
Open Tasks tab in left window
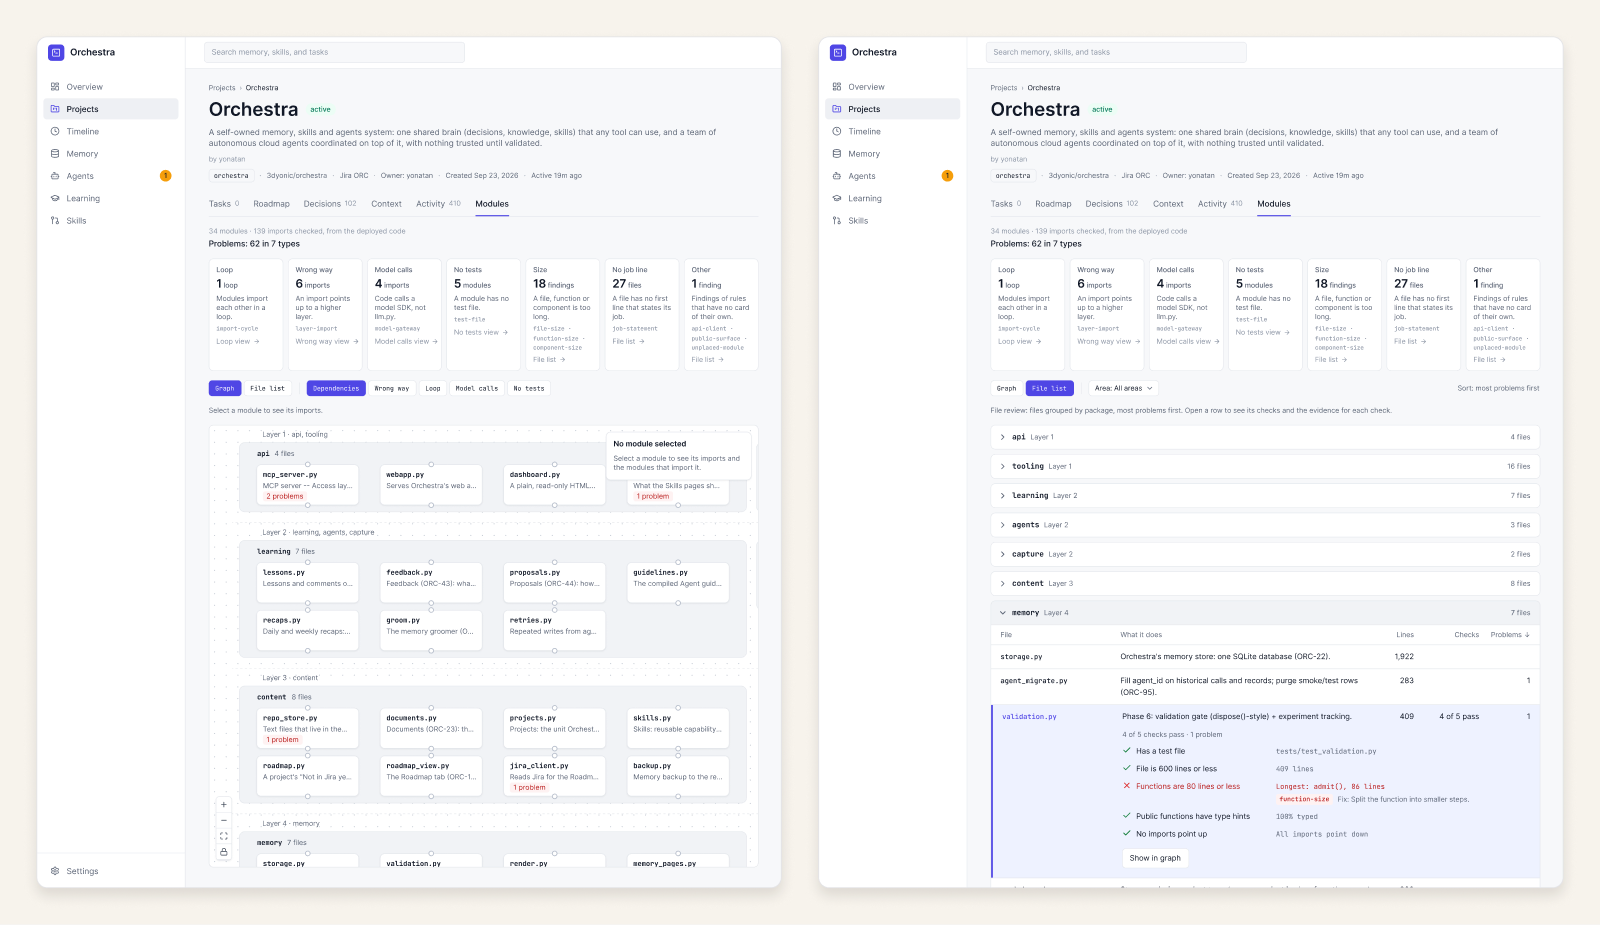coord(224,204)
